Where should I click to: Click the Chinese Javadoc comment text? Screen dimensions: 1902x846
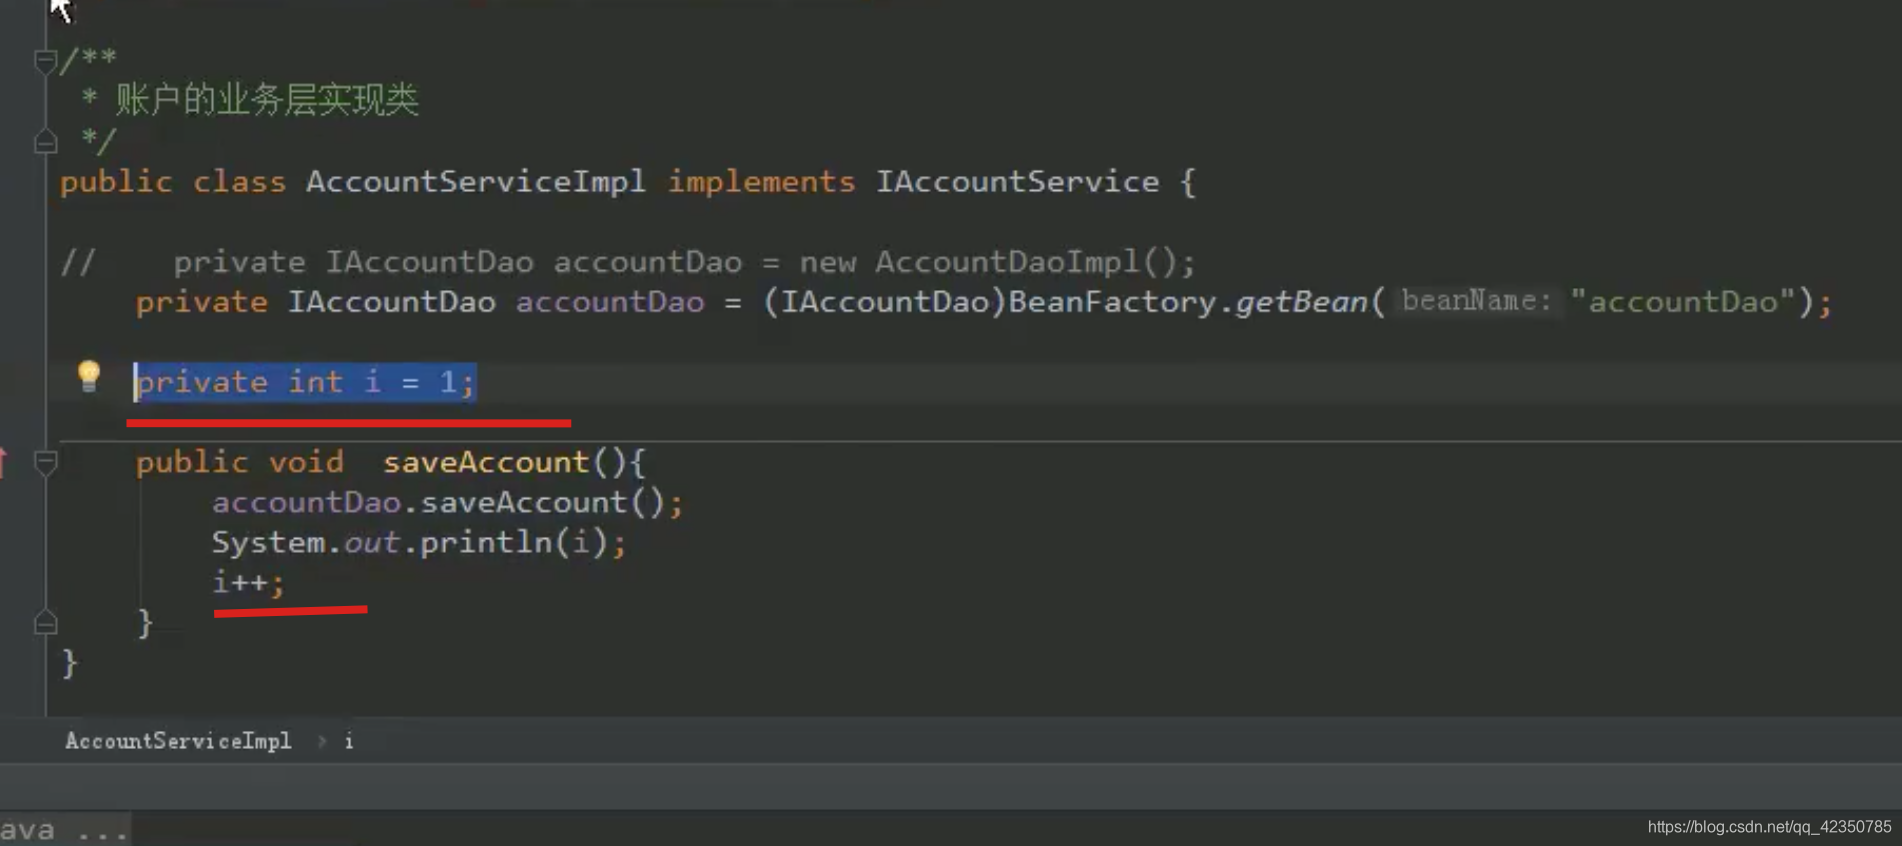point(266,100)
